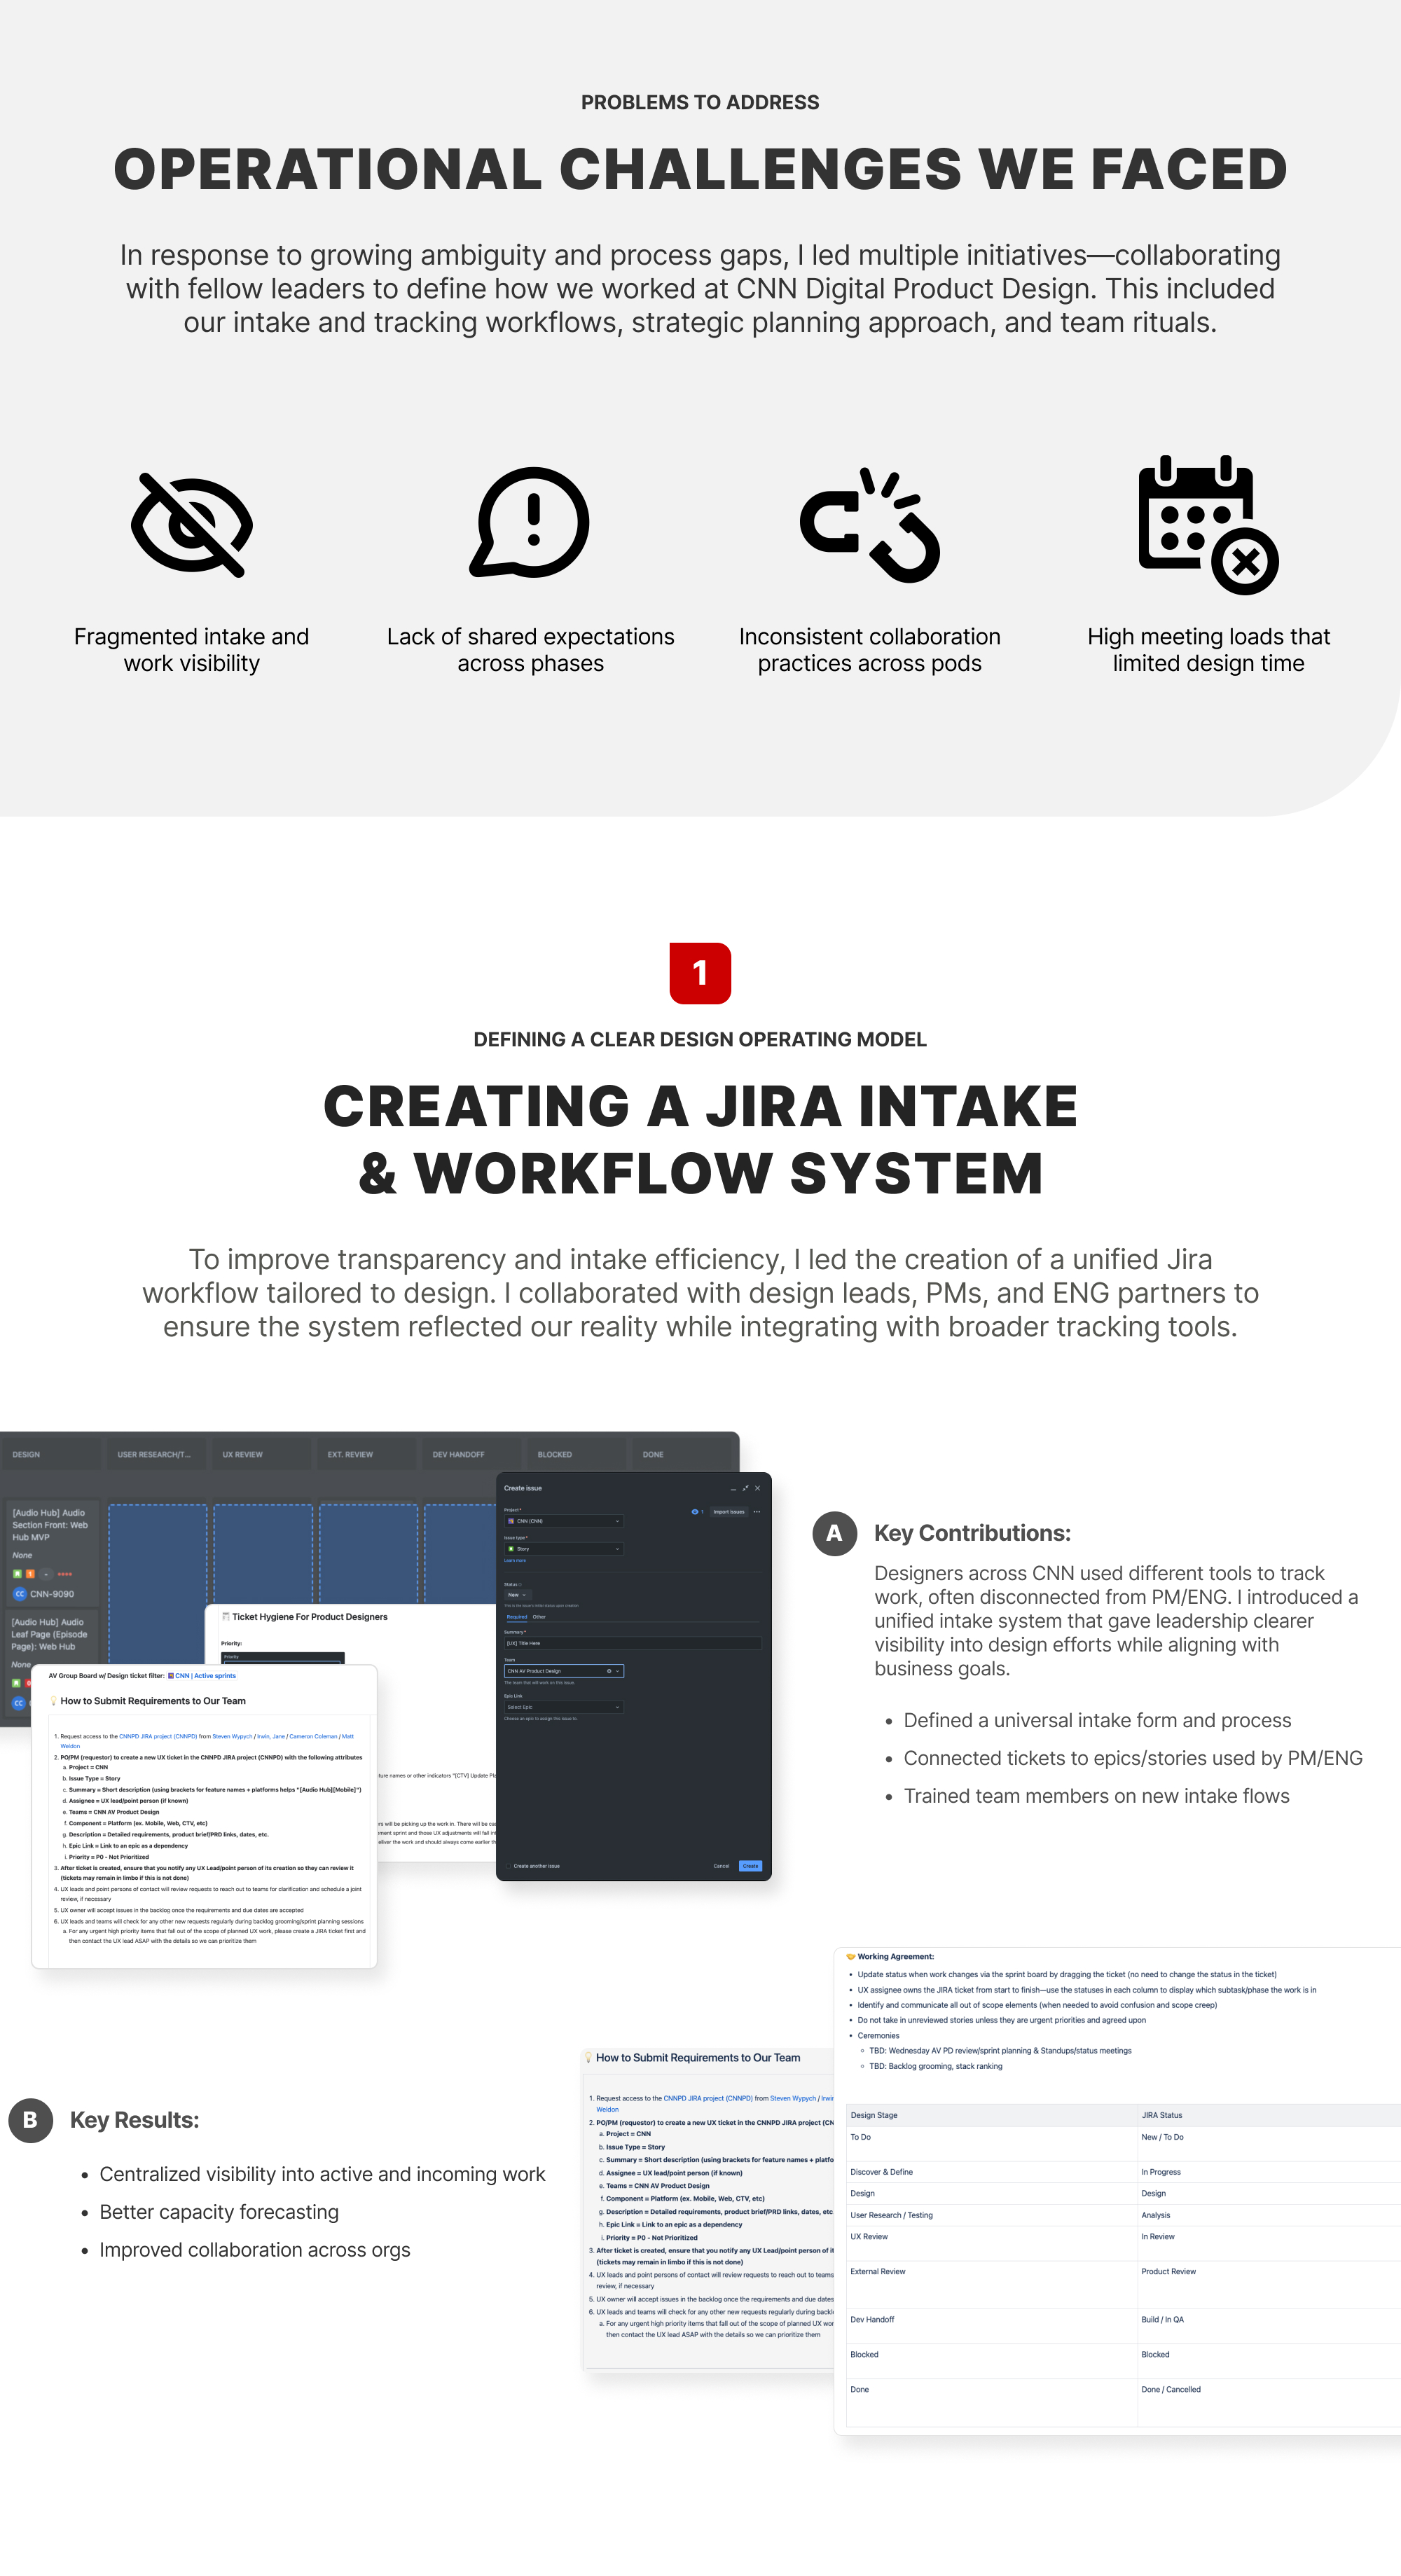
Task: Clear the CNN AV Product Design team selection
Action: (609, 1671)
